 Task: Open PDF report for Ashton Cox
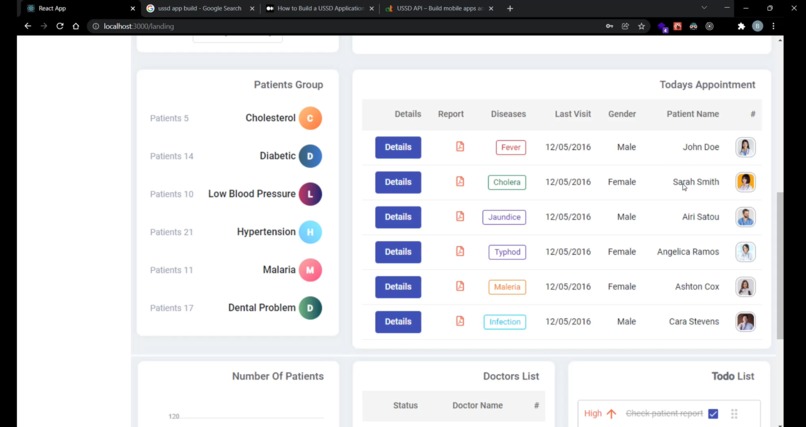point(460,286)
